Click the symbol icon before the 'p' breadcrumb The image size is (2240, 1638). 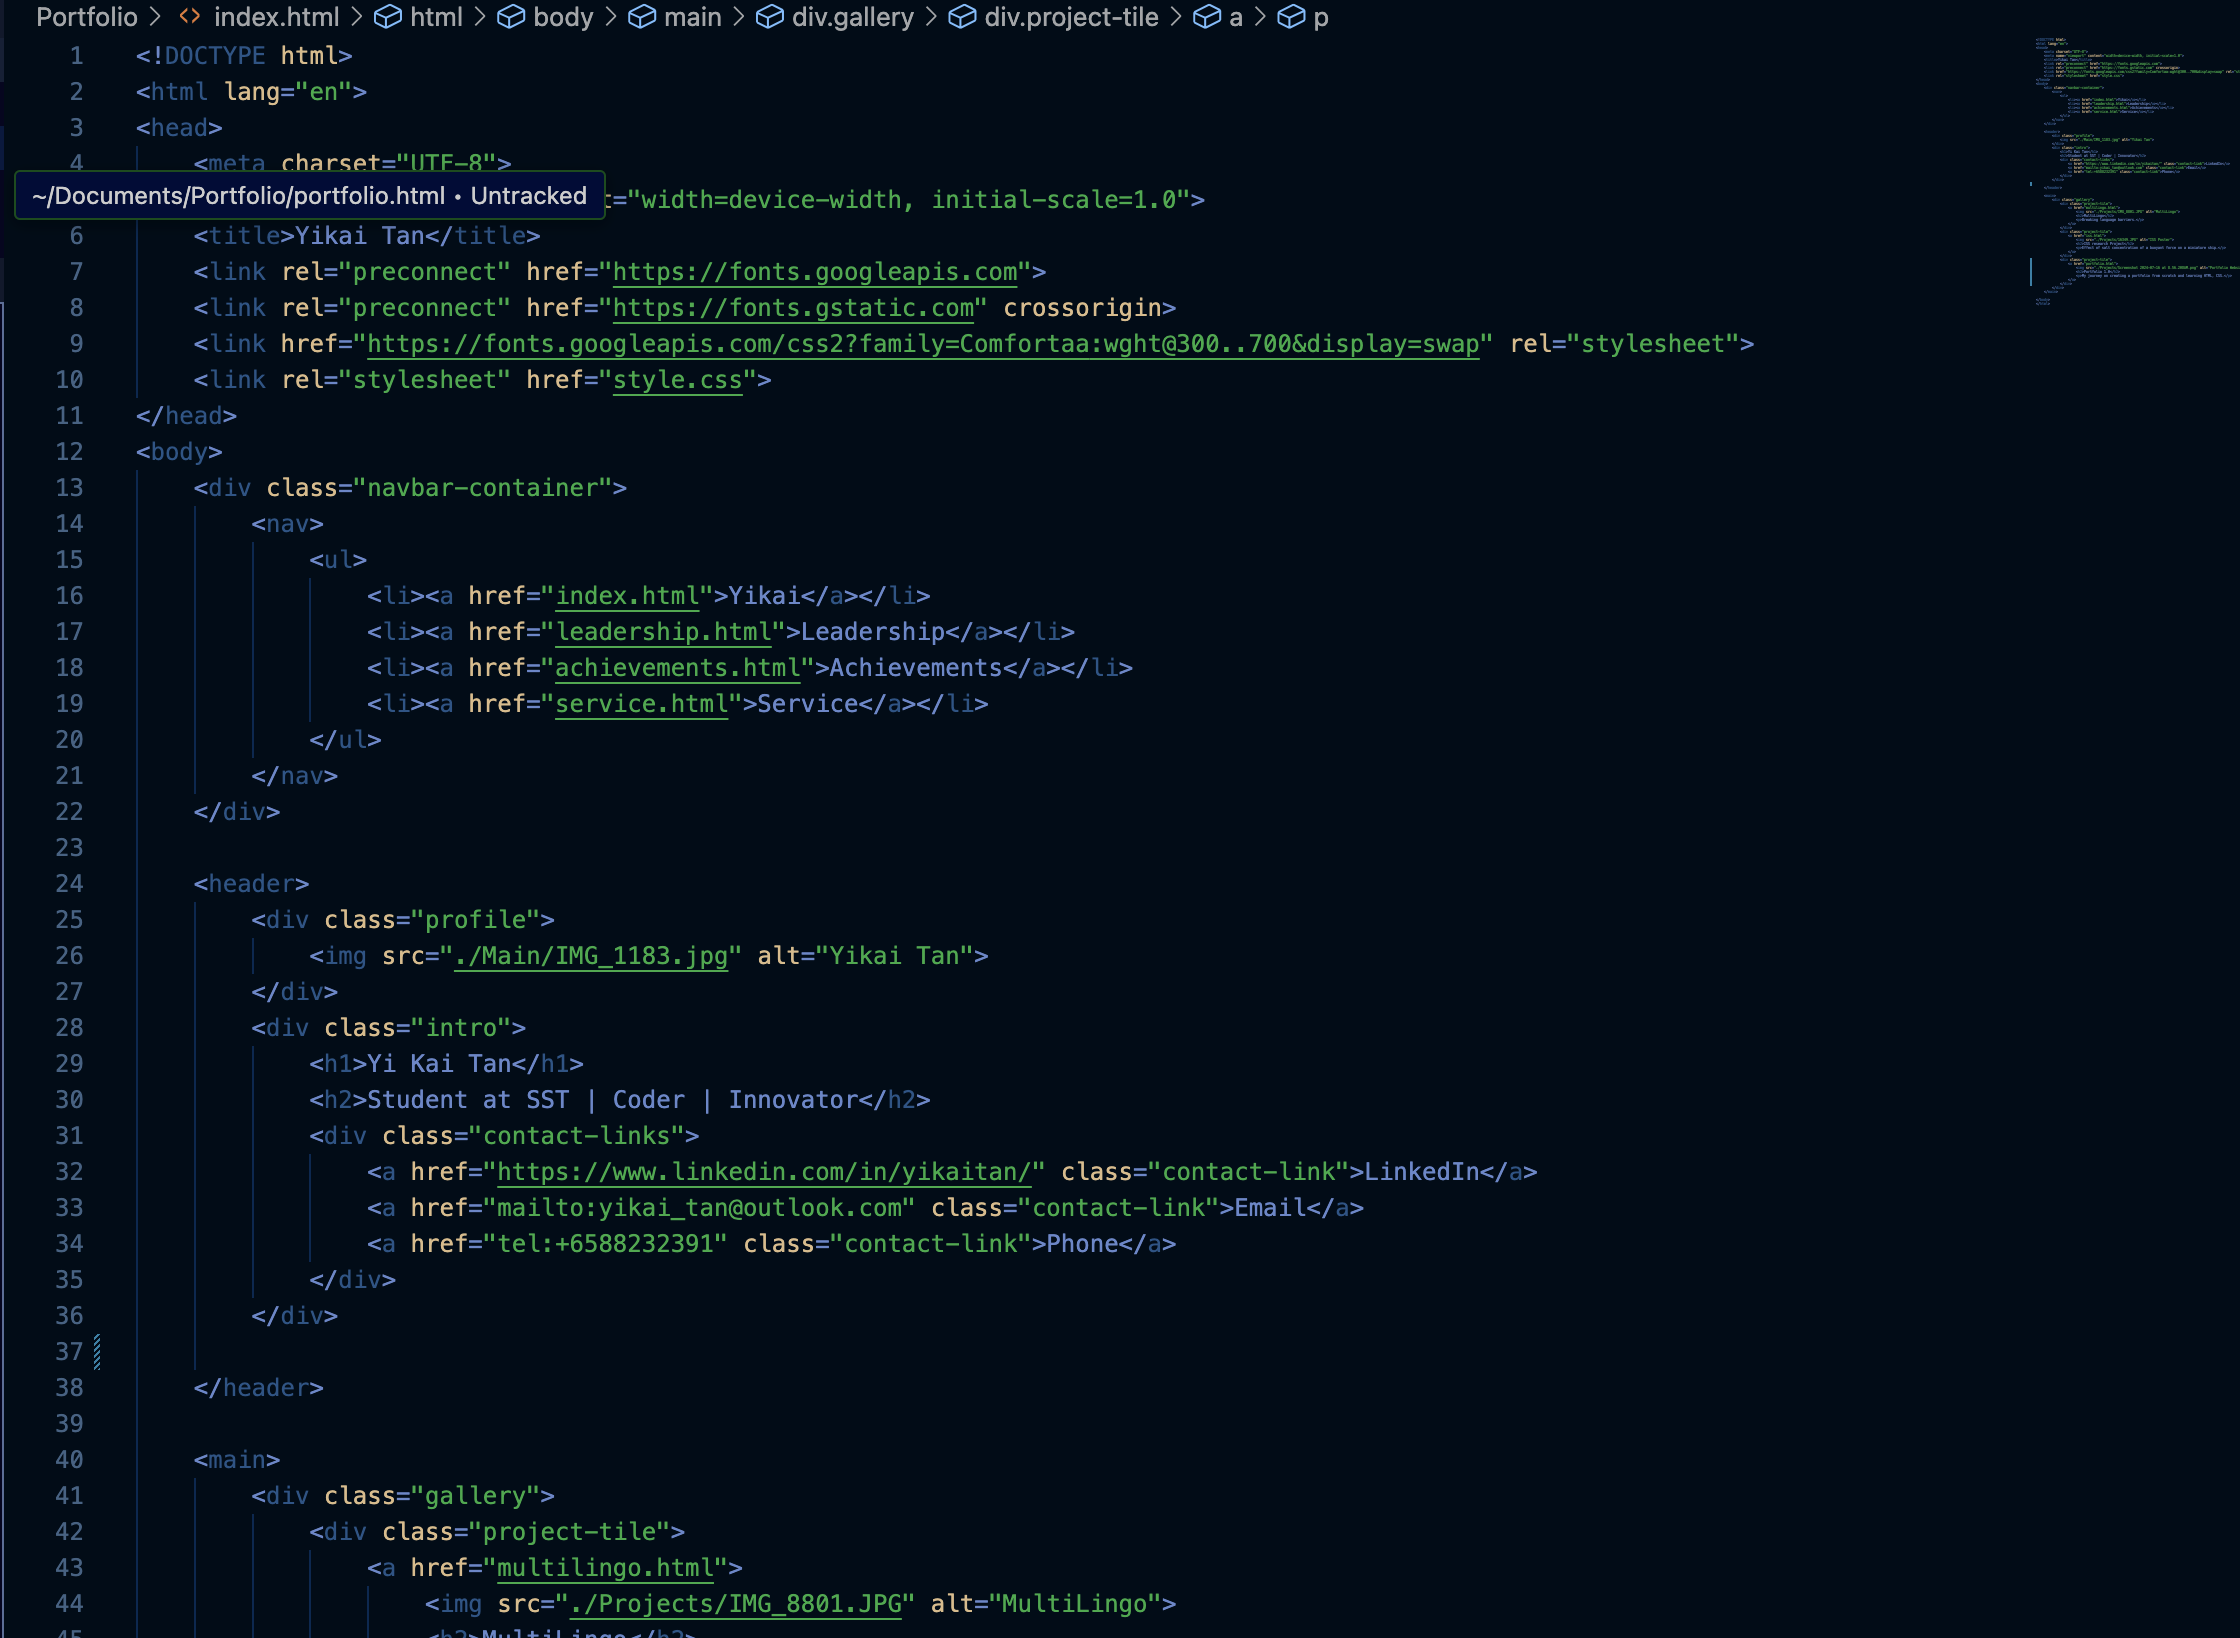[1289, 17]
